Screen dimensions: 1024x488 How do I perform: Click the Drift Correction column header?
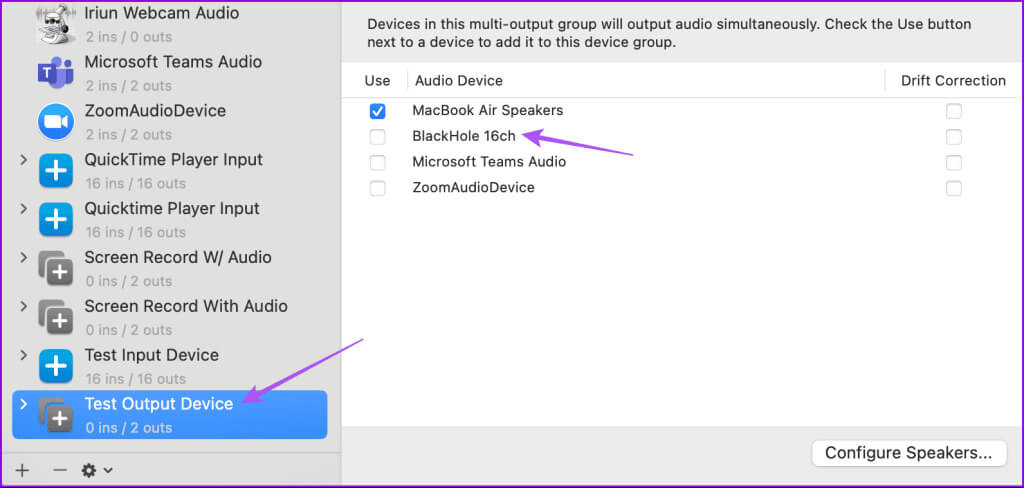click(953, 80)
